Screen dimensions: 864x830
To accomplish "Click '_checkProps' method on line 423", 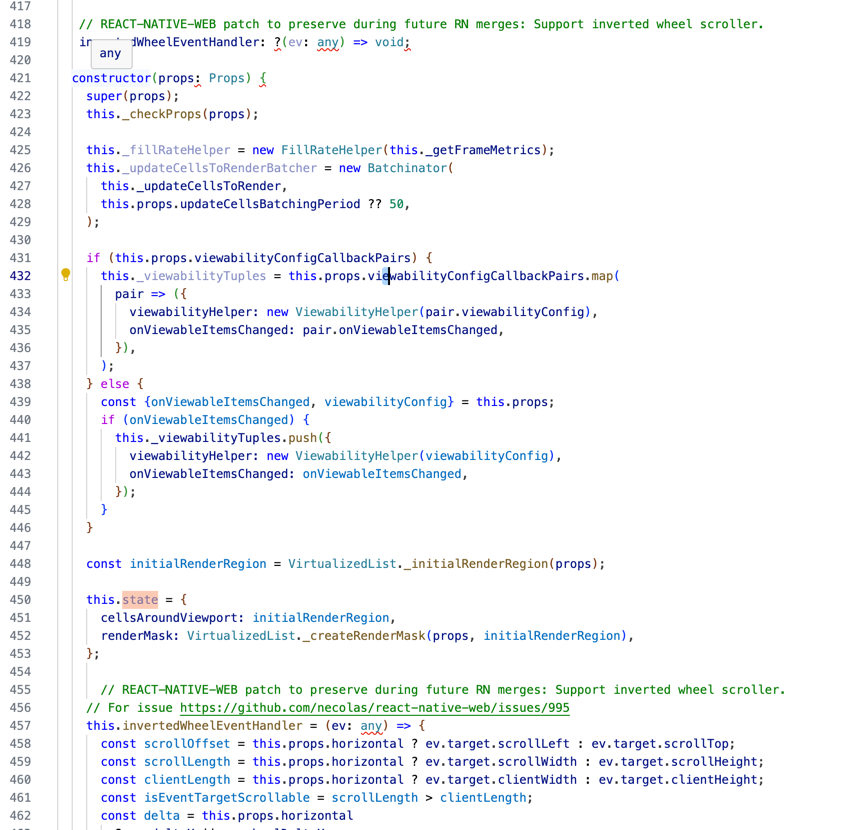I will [x=161, y=114].
